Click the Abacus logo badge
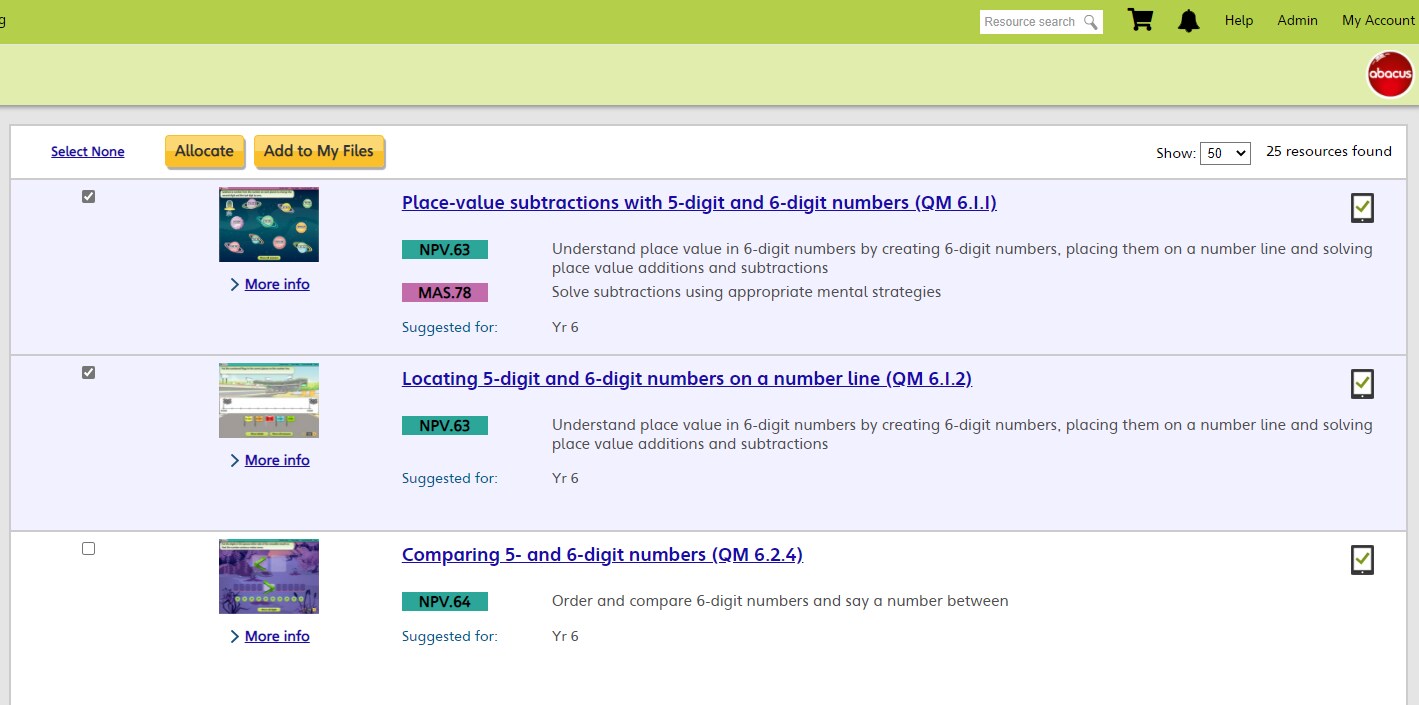The height and width of the screenshot is (705, 1419). tap(1390, 75)
